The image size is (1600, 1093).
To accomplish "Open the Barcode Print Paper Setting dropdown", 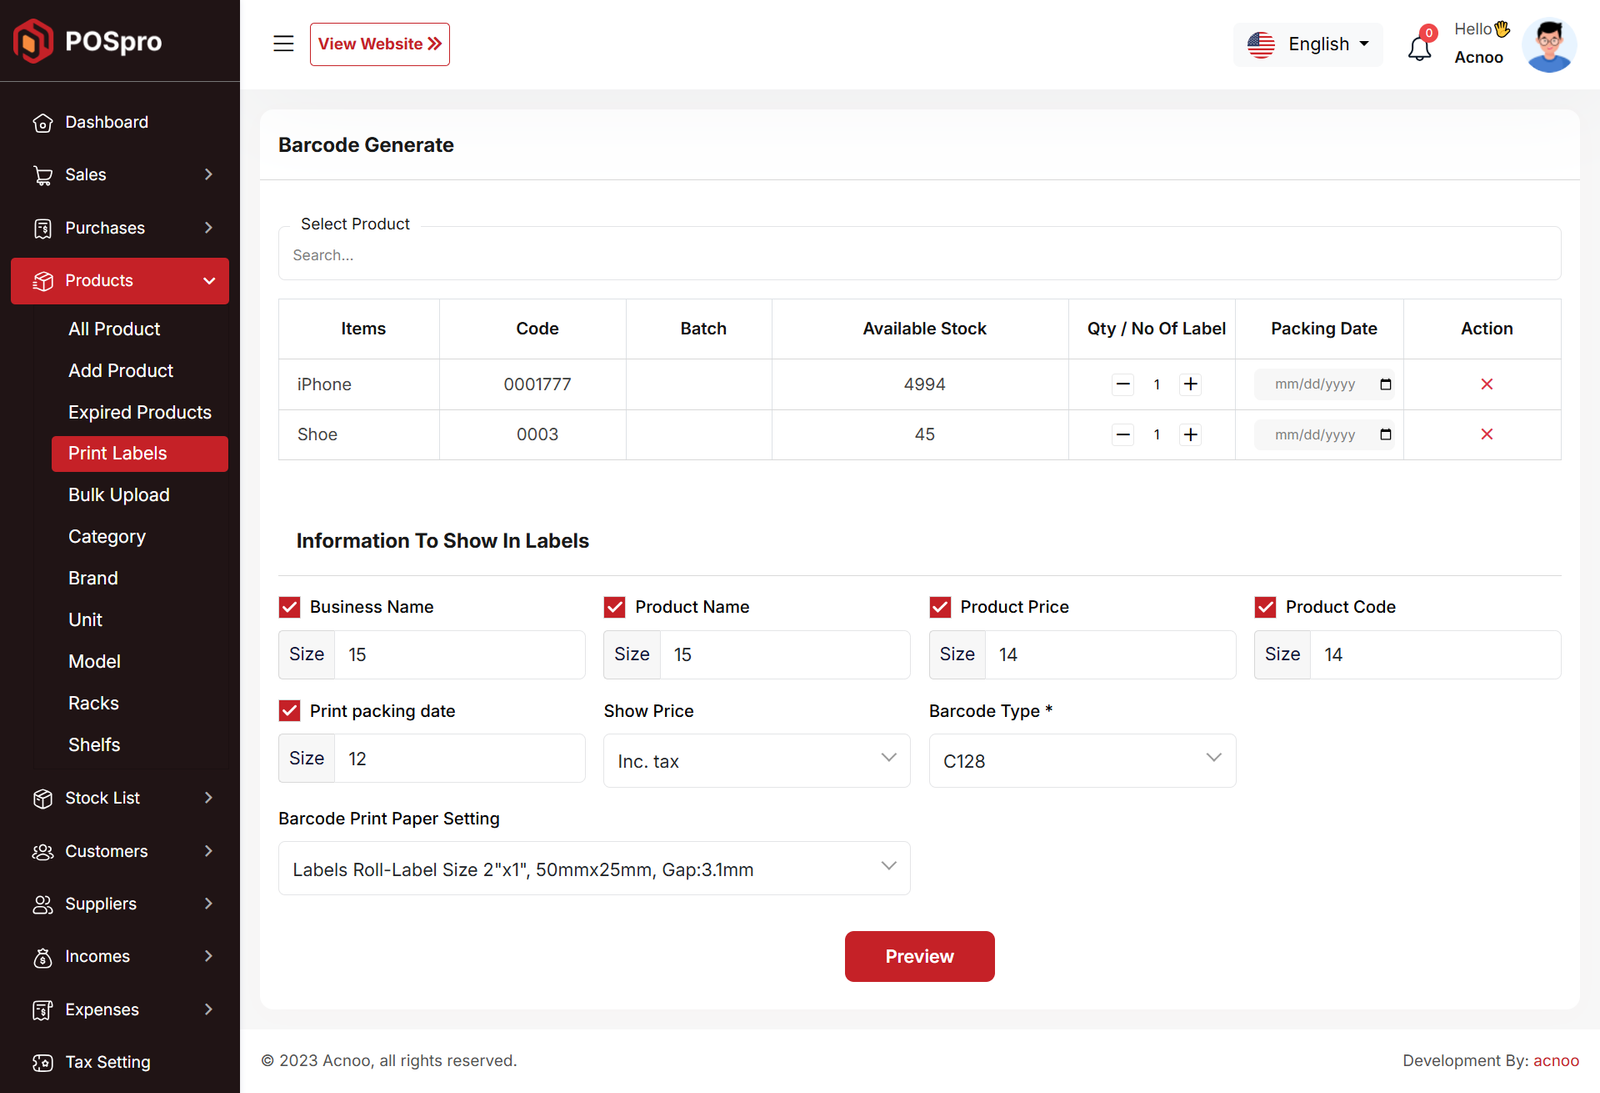I will pos(593,869).
